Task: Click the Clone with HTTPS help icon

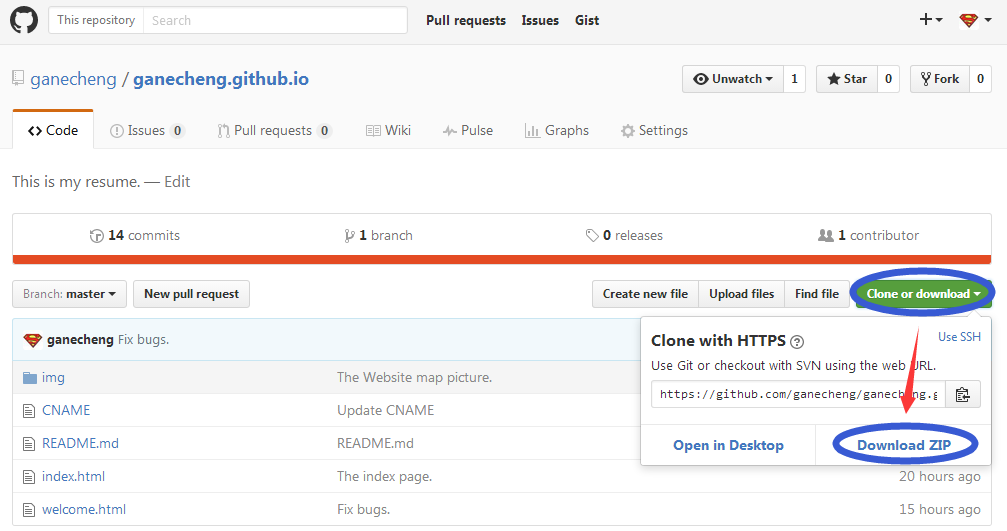Action: 797,342
